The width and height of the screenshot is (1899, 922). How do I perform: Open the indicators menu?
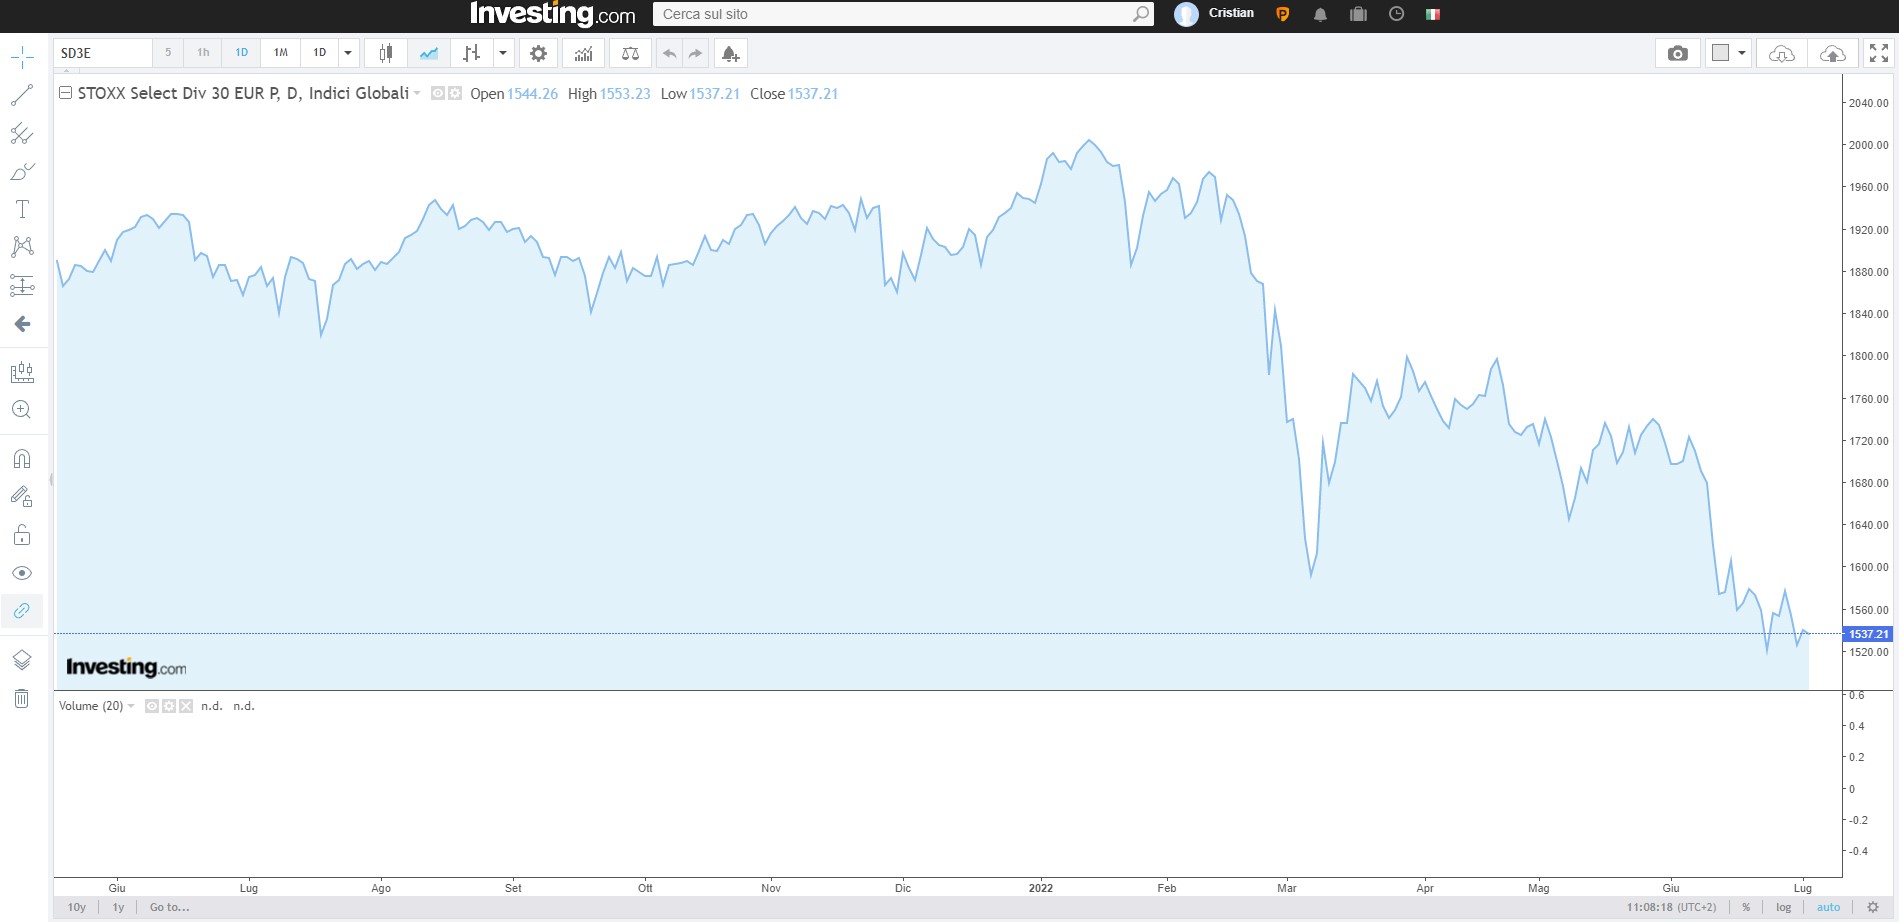584,53
